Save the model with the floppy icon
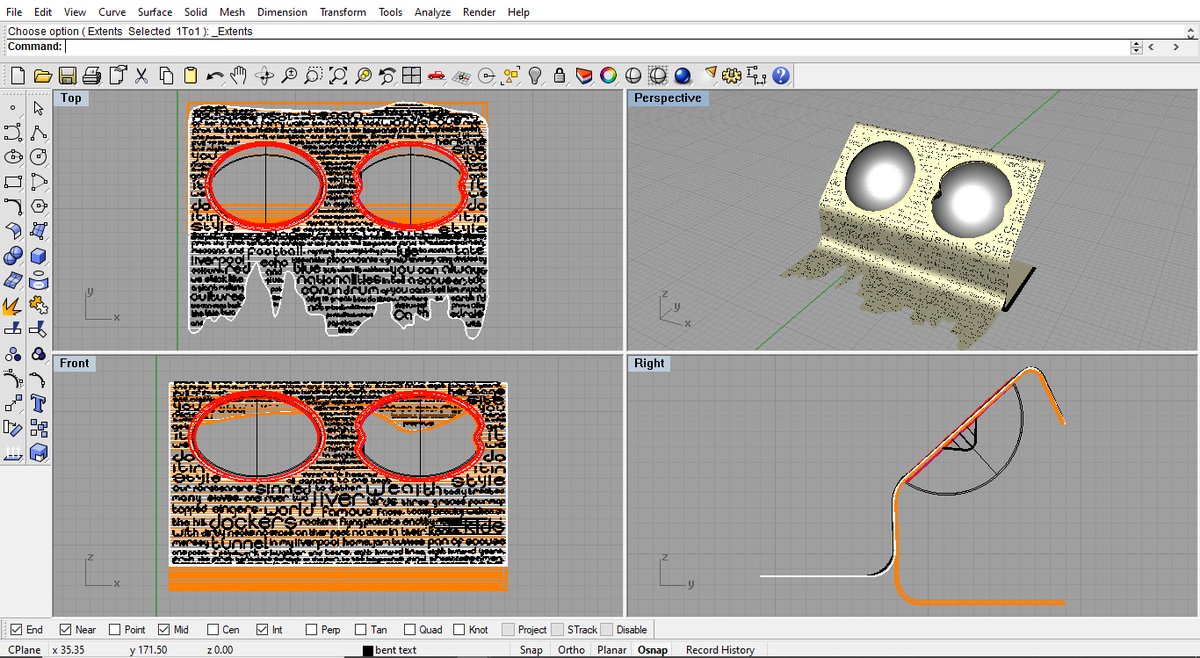1200x658 pixels. (x=67, y=76)
